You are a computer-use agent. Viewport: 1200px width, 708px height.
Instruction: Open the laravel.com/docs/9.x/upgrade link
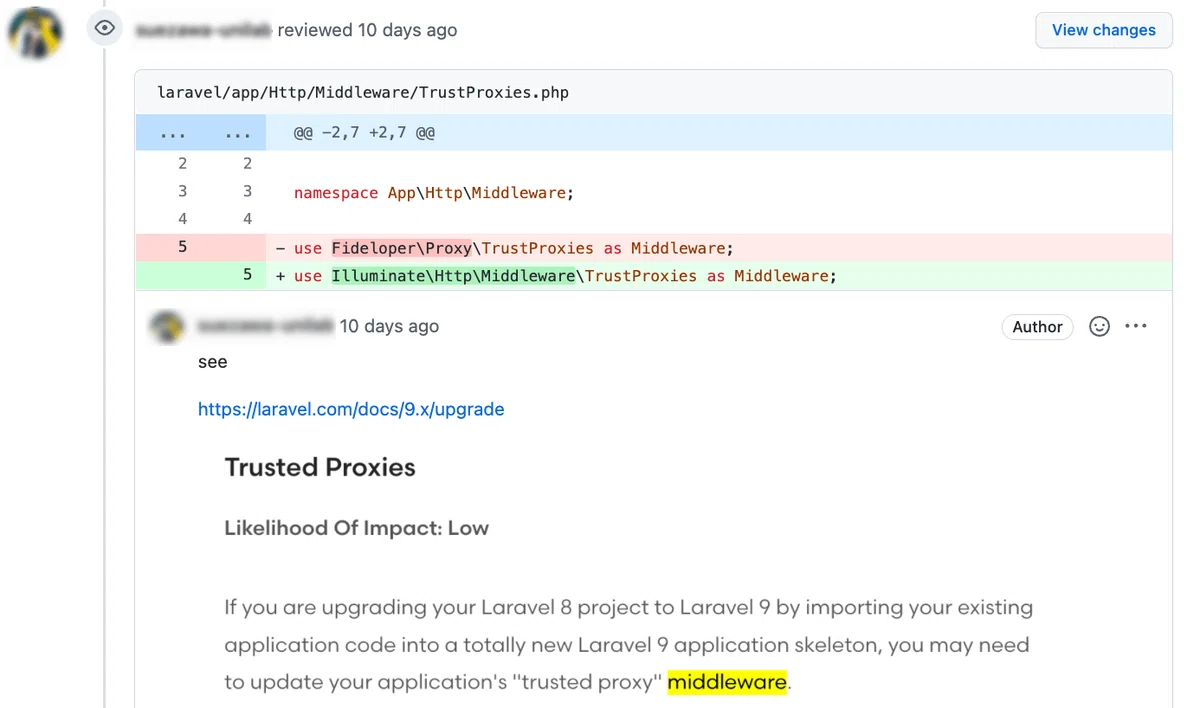[351, 409]
